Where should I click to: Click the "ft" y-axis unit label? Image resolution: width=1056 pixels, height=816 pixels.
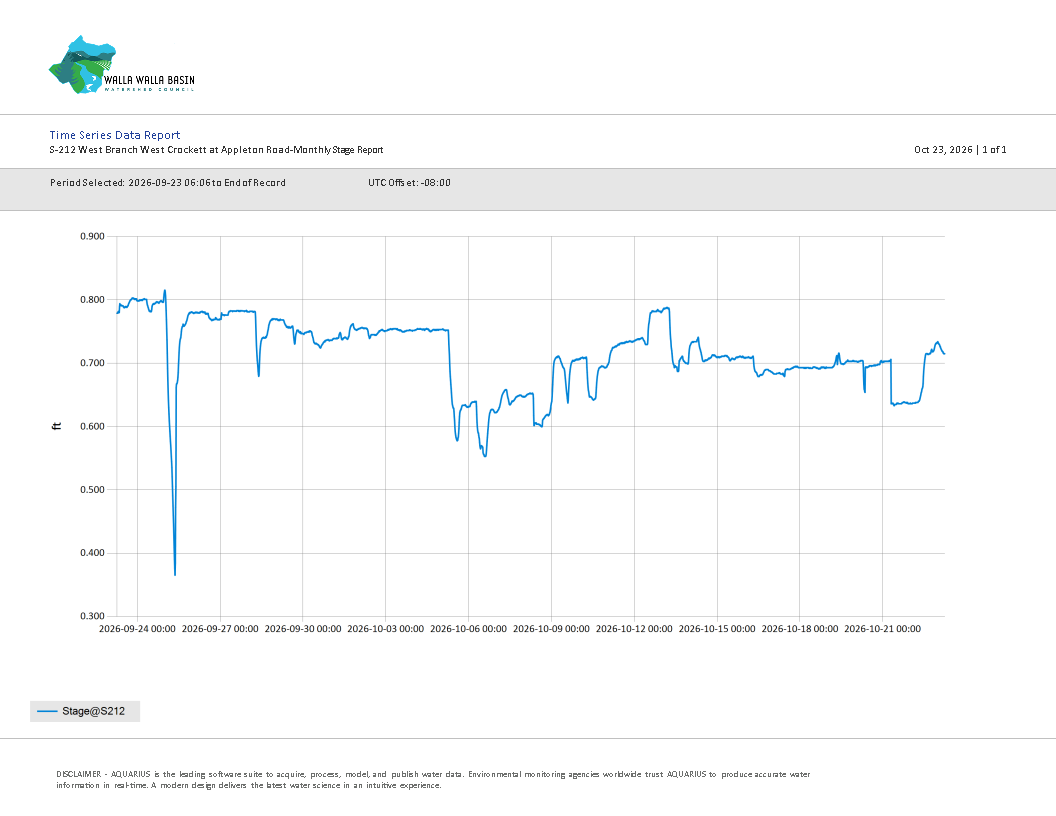57,426
